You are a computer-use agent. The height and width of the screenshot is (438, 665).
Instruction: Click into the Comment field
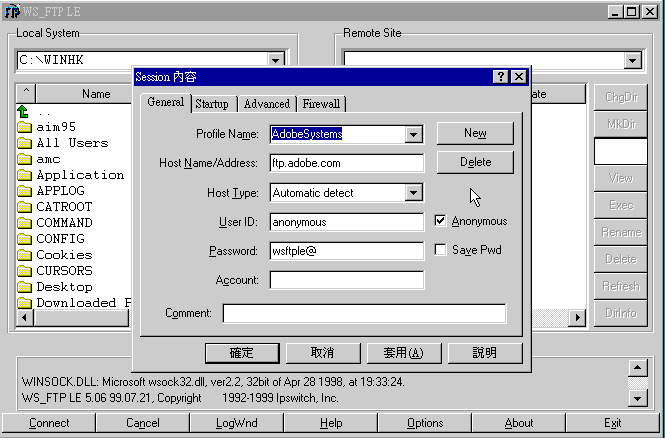(364, 313)
